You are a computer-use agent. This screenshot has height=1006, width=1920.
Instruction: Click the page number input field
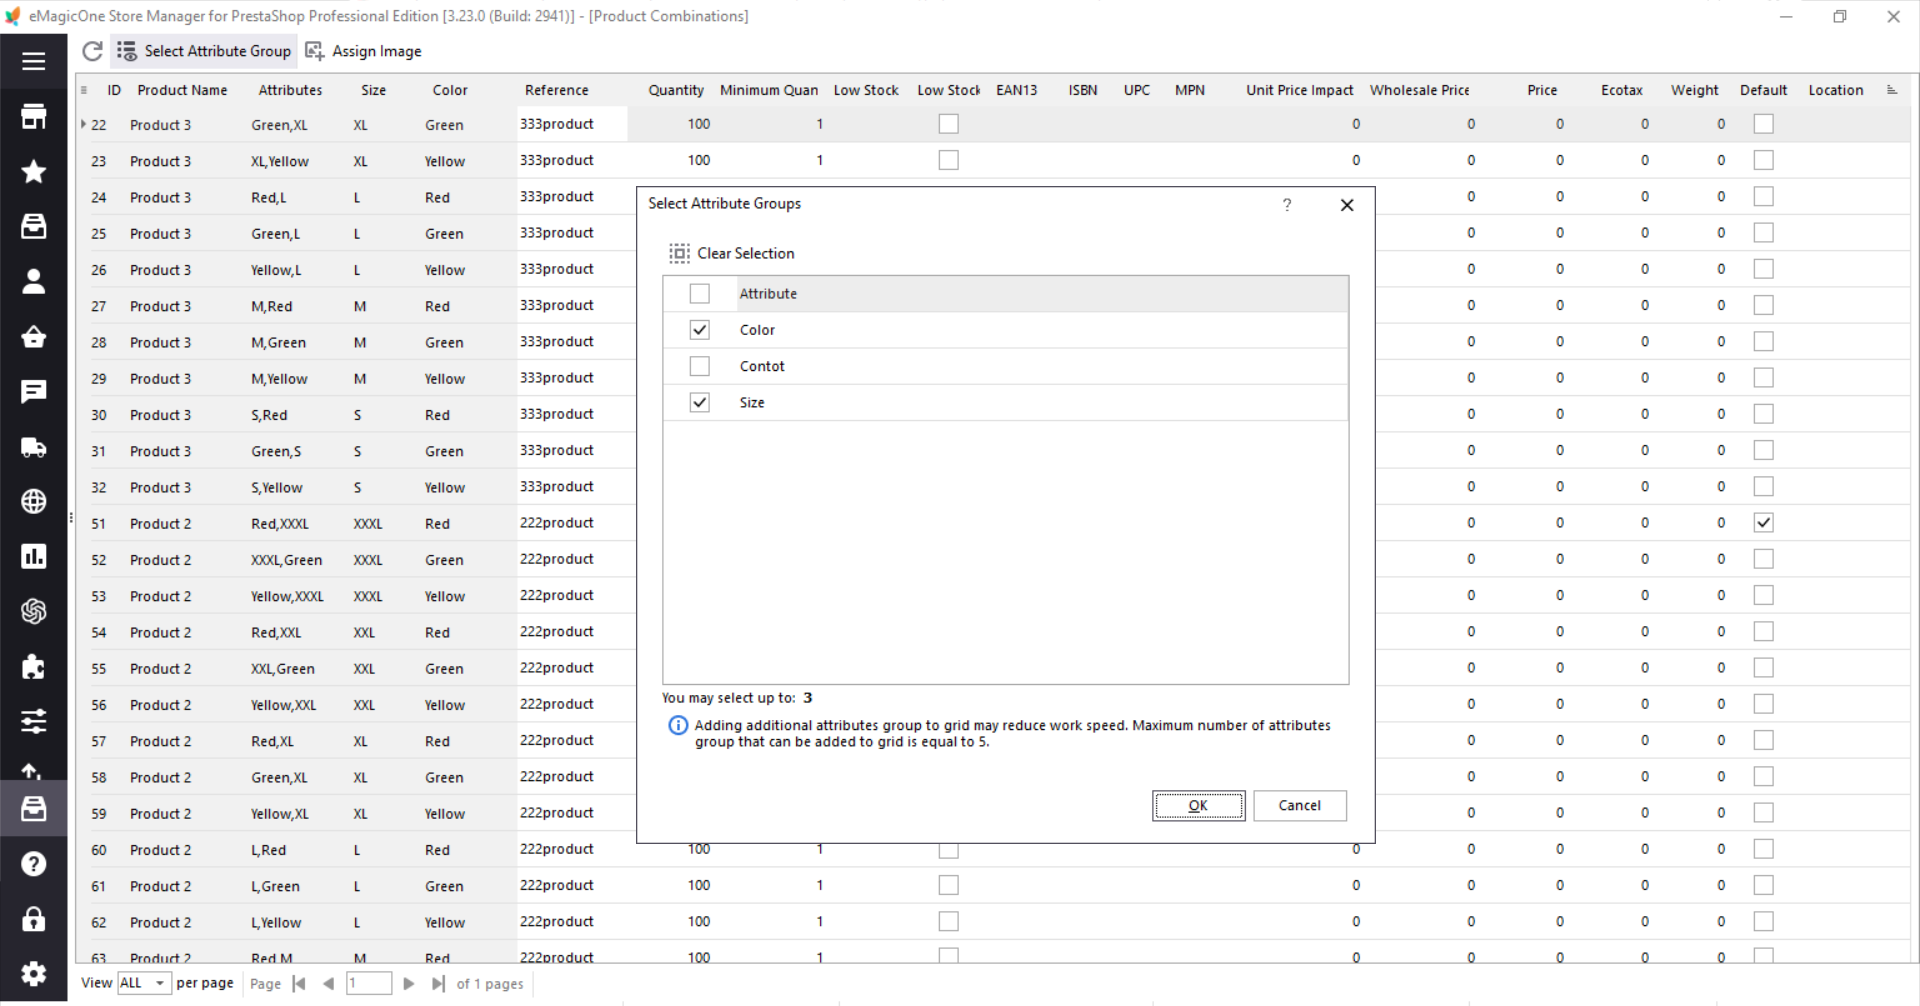(x=368, y=983)
